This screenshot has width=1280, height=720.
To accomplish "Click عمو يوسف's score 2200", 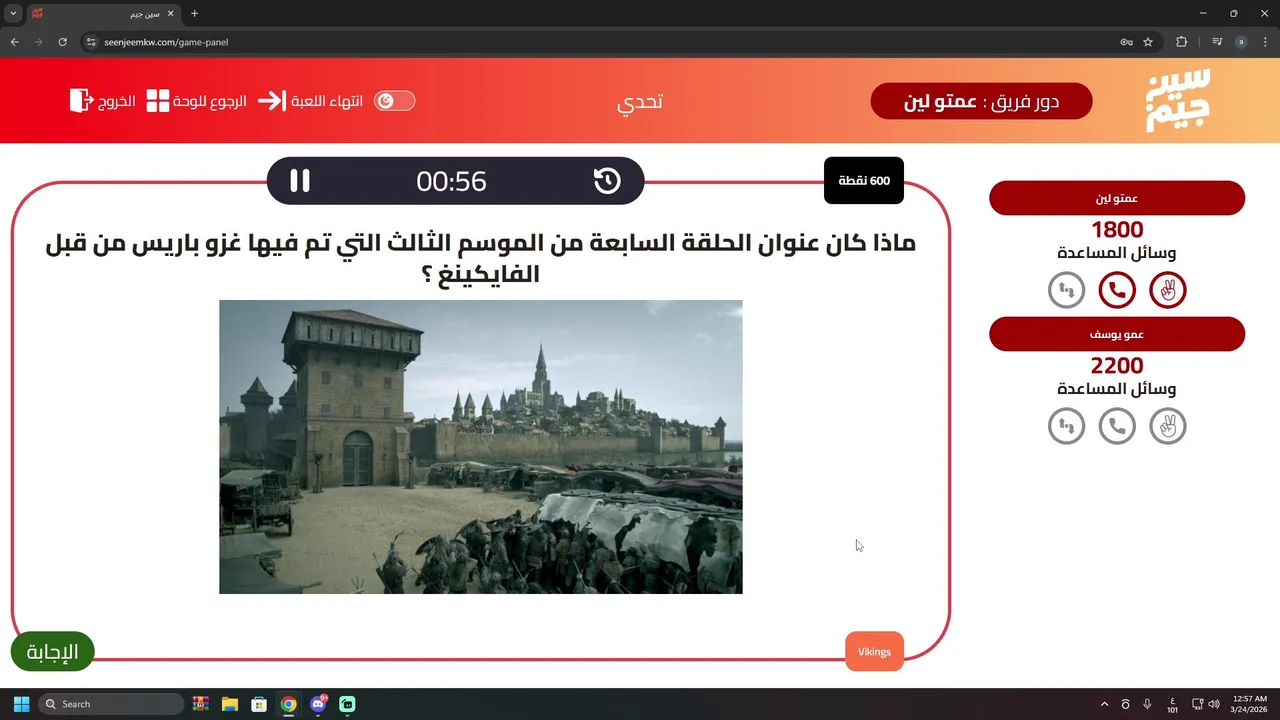I will click(x=1117, y=366).
